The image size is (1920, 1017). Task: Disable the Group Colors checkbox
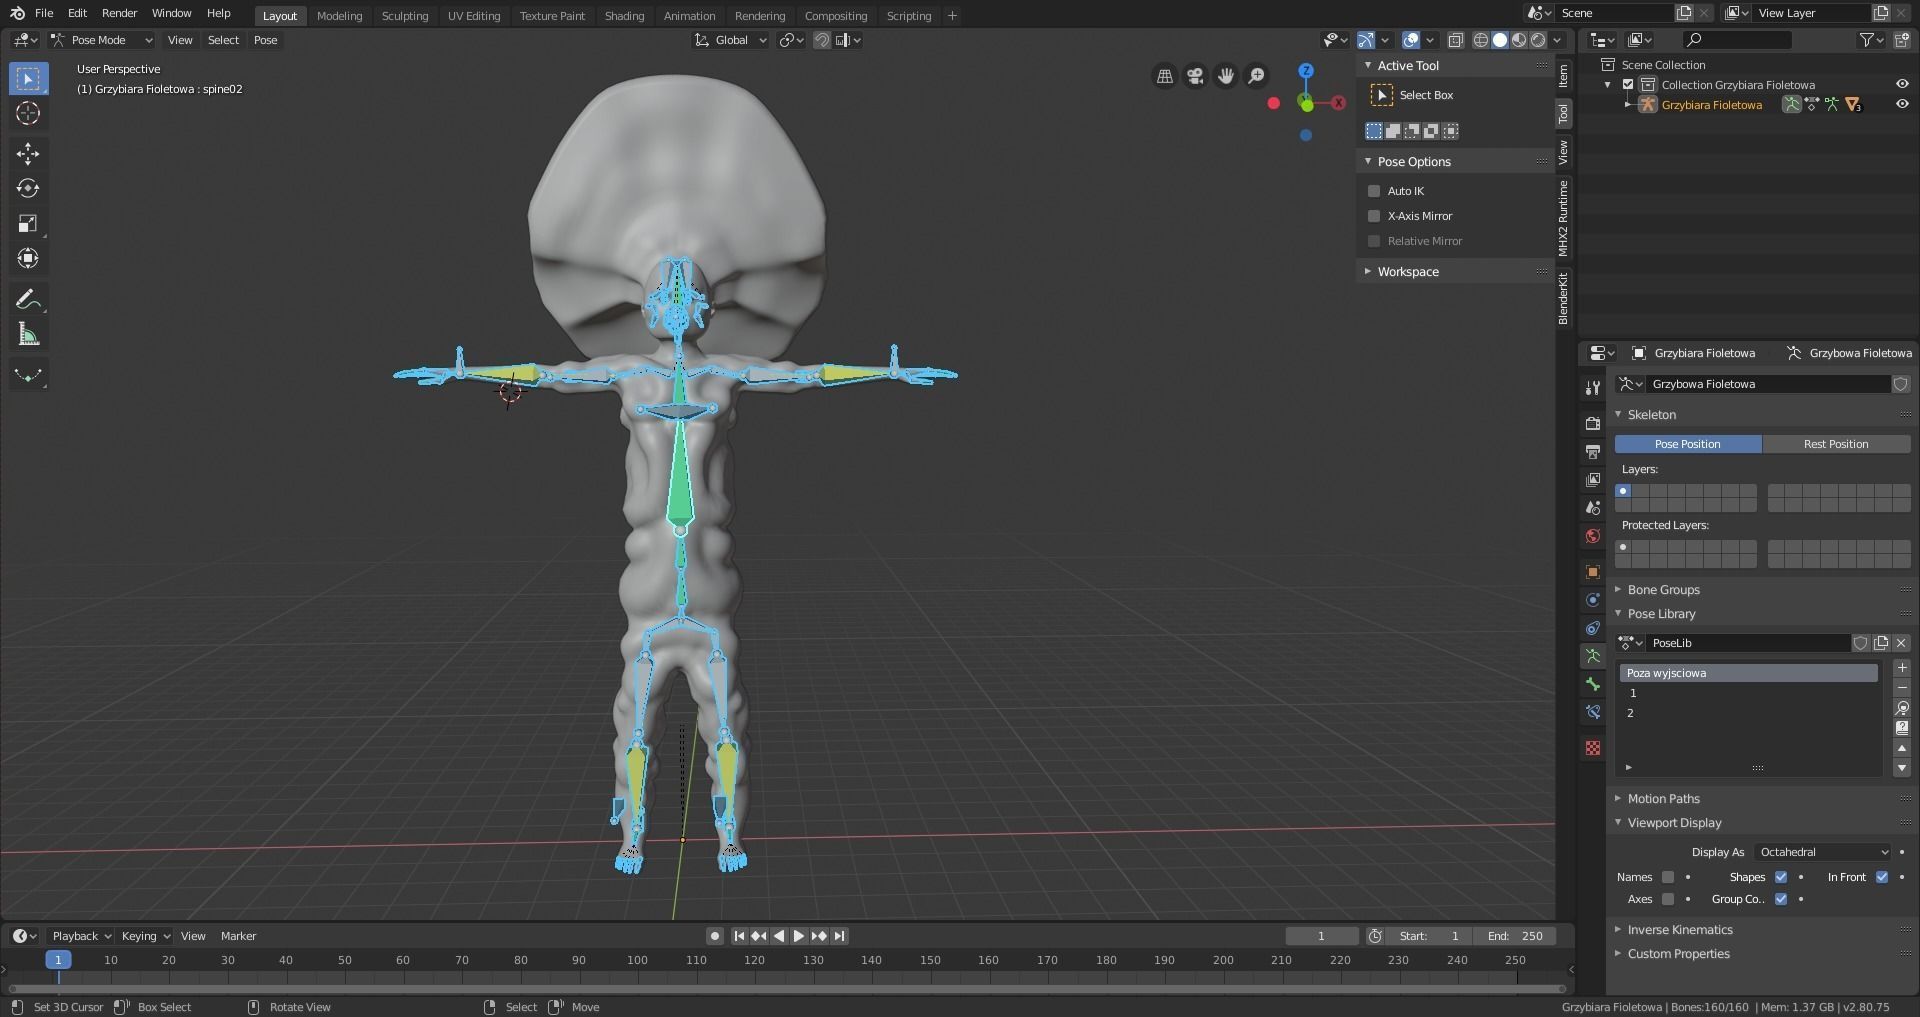coord(1781,899)
